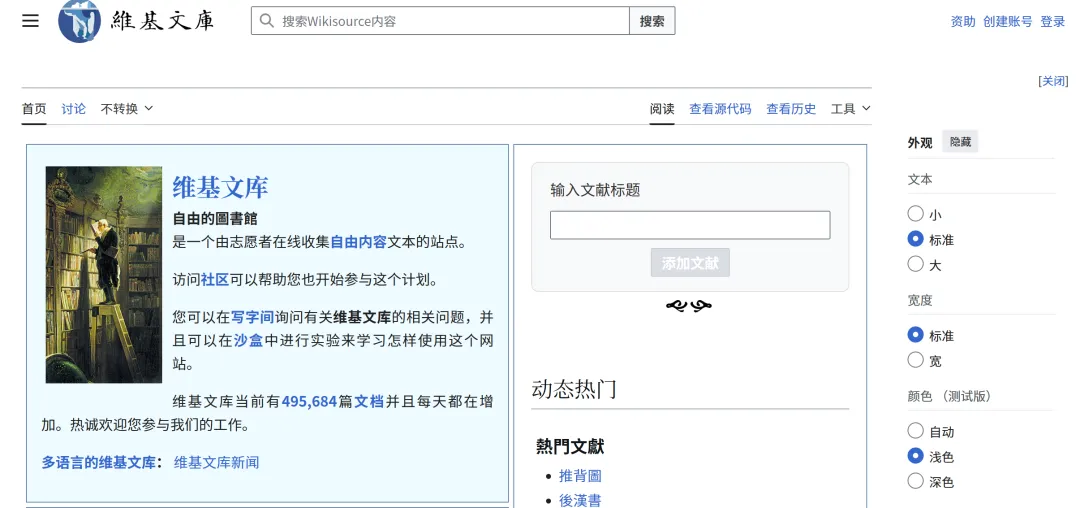
Task: Open the 沙盒 sandbox link
Action: (249, 340)
